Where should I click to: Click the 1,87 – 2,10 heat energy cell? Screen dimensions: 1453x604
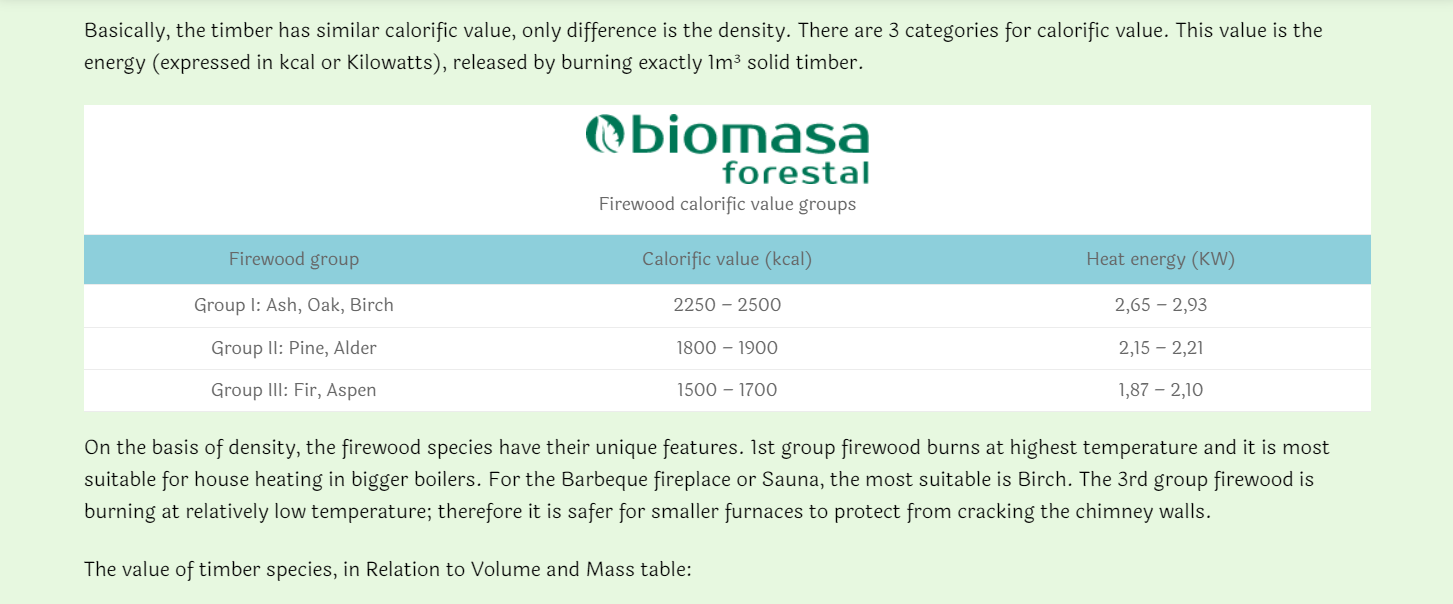tap(1161, 390)
